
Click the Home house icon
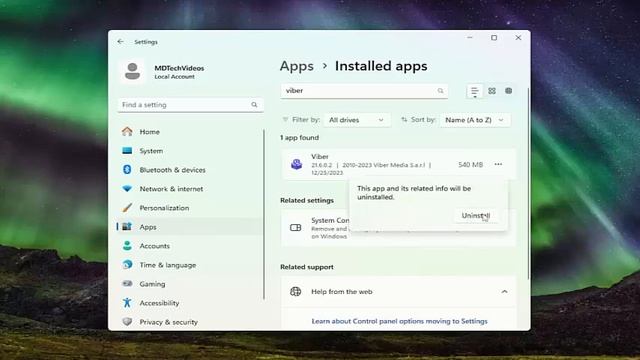[127, 131]
